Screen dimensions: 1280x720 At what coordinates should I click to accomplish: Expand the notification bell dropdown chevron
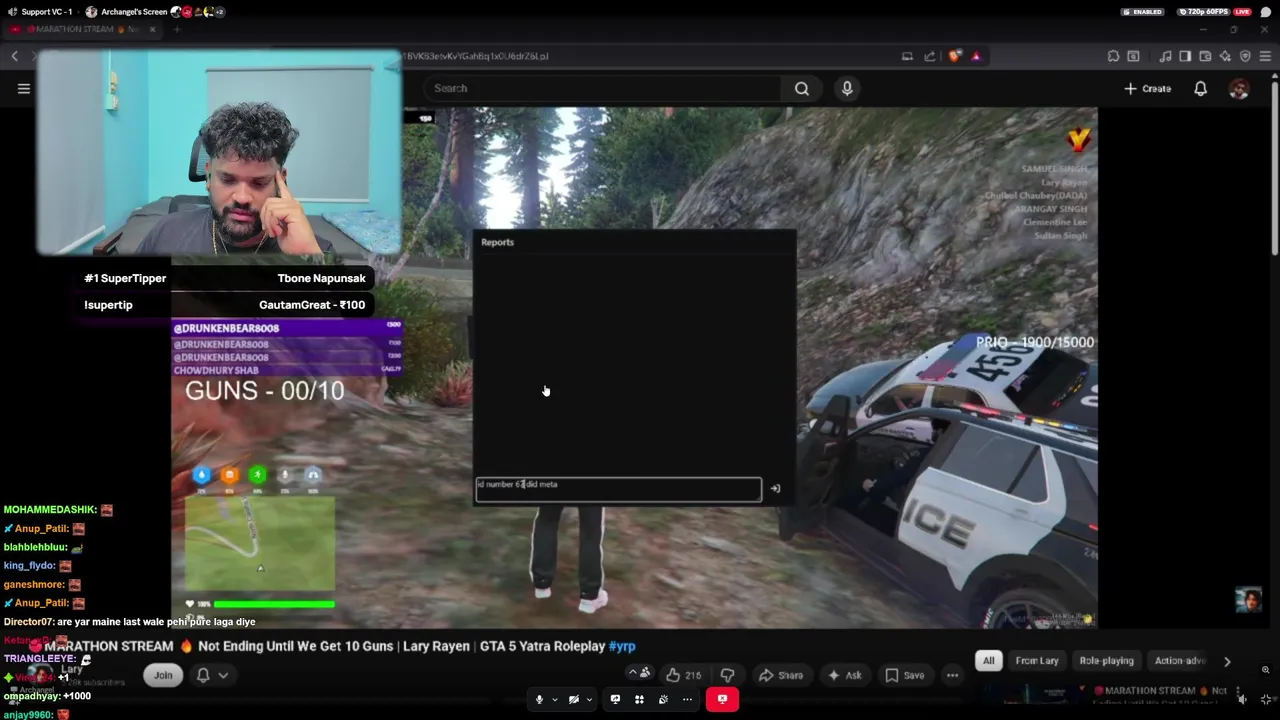tap(223, 675)
